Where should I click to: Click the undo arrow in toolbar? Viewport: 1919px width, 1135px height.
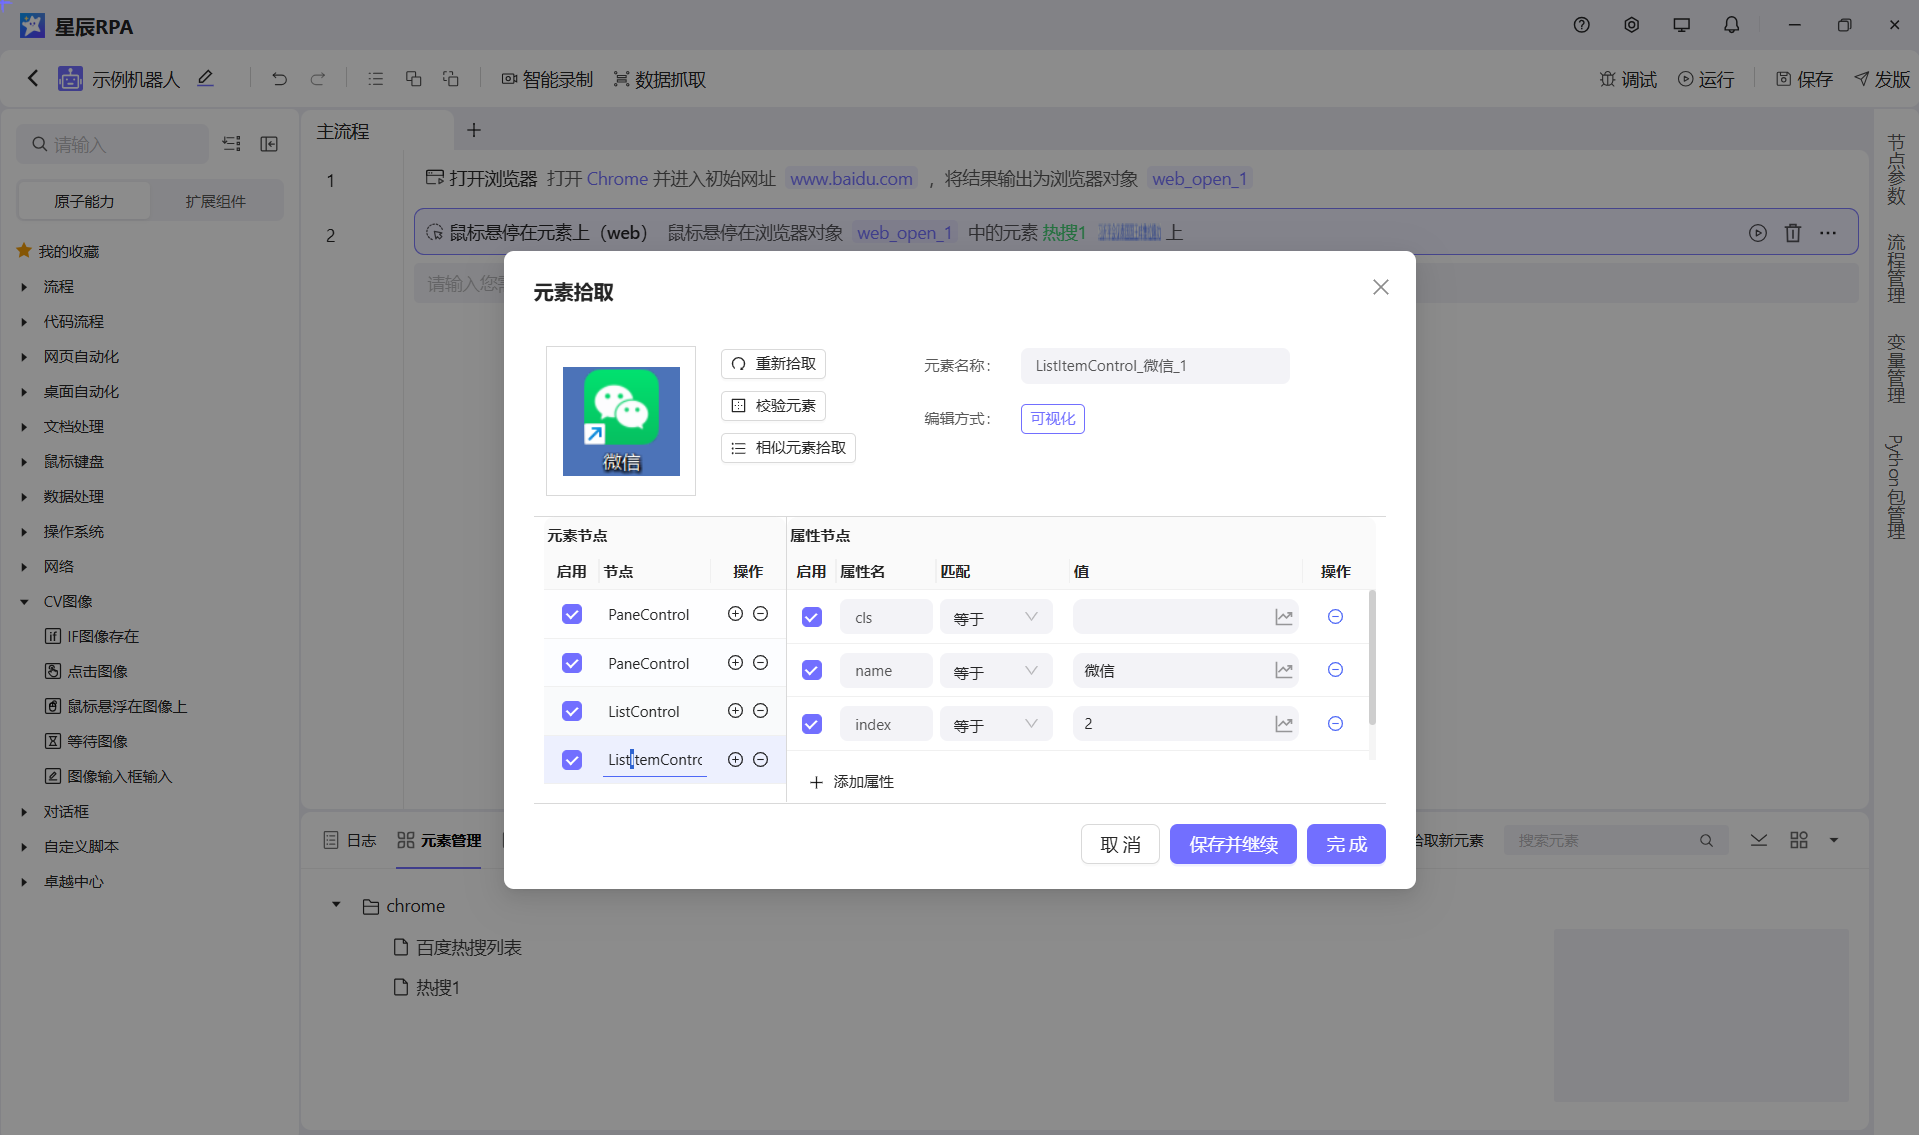pyautogui.click(x=279, y=79)
